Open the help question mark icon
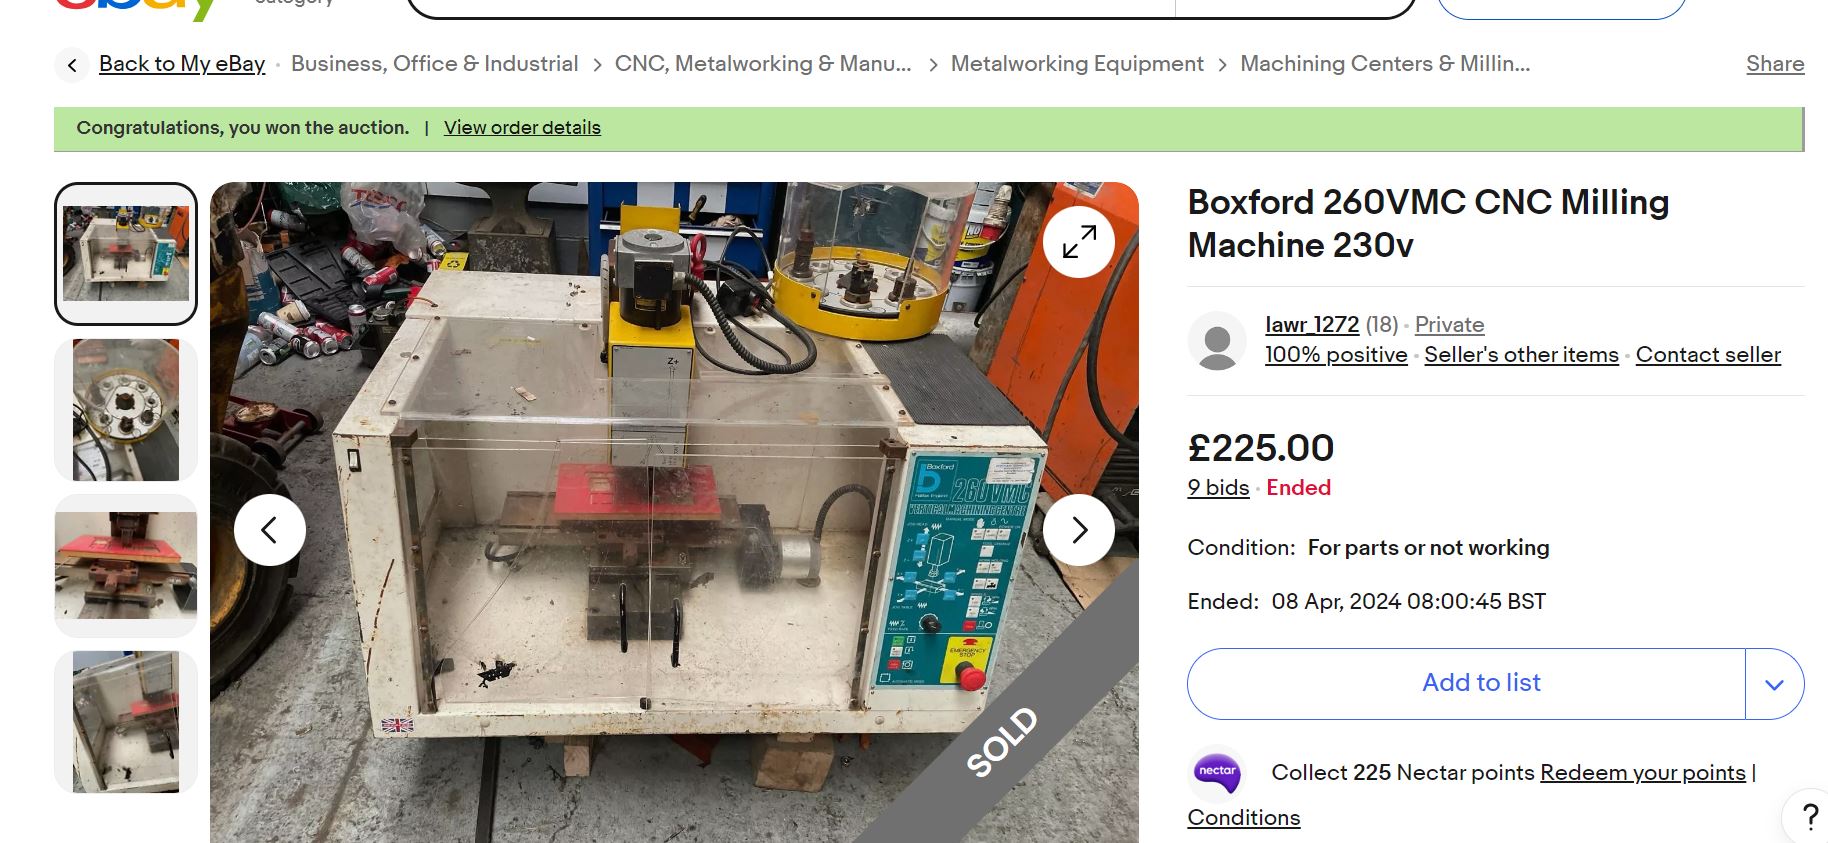The image size is (1828, 843). tap(1808, 817)
